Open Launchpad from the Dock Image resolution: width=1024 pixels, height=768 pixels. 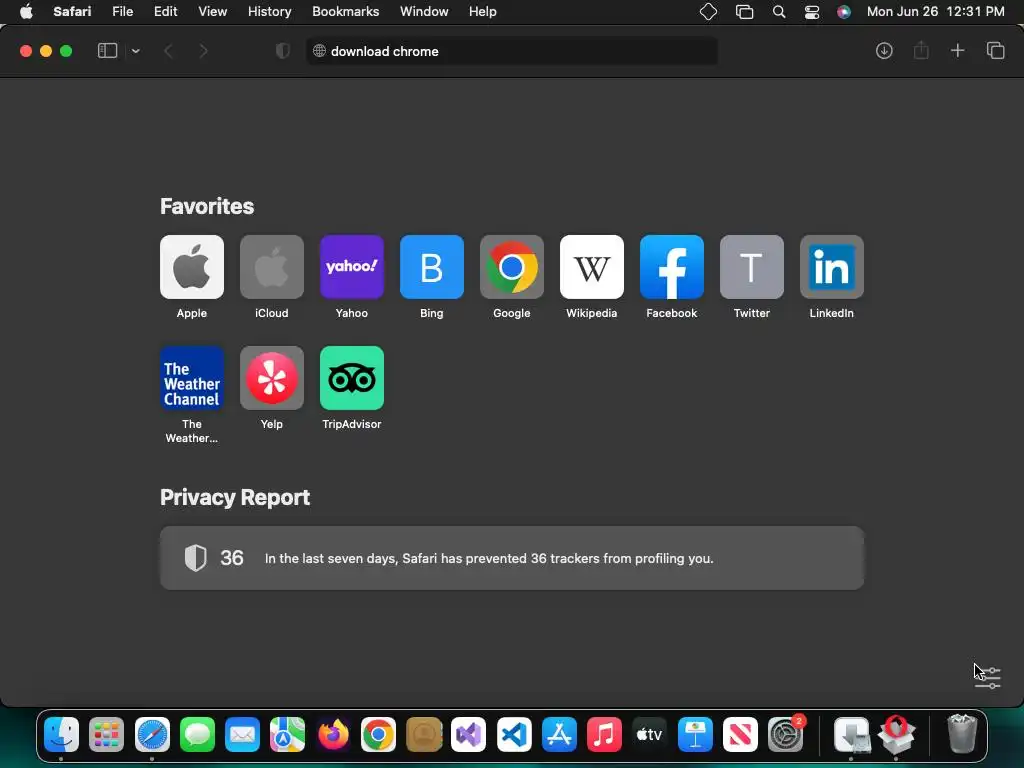pyautogui.click(x=106, y=735)
